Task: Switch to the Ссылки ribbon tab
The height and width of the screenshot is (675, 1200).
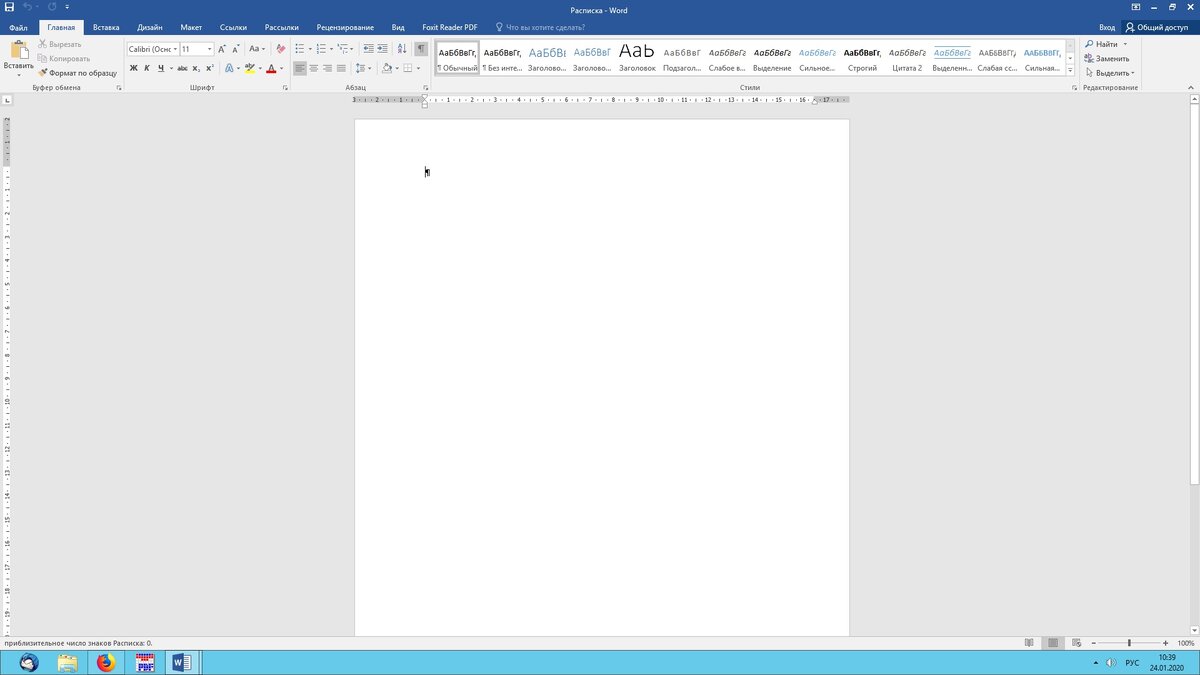Action: pyautogui.click(x=233, y=27)
